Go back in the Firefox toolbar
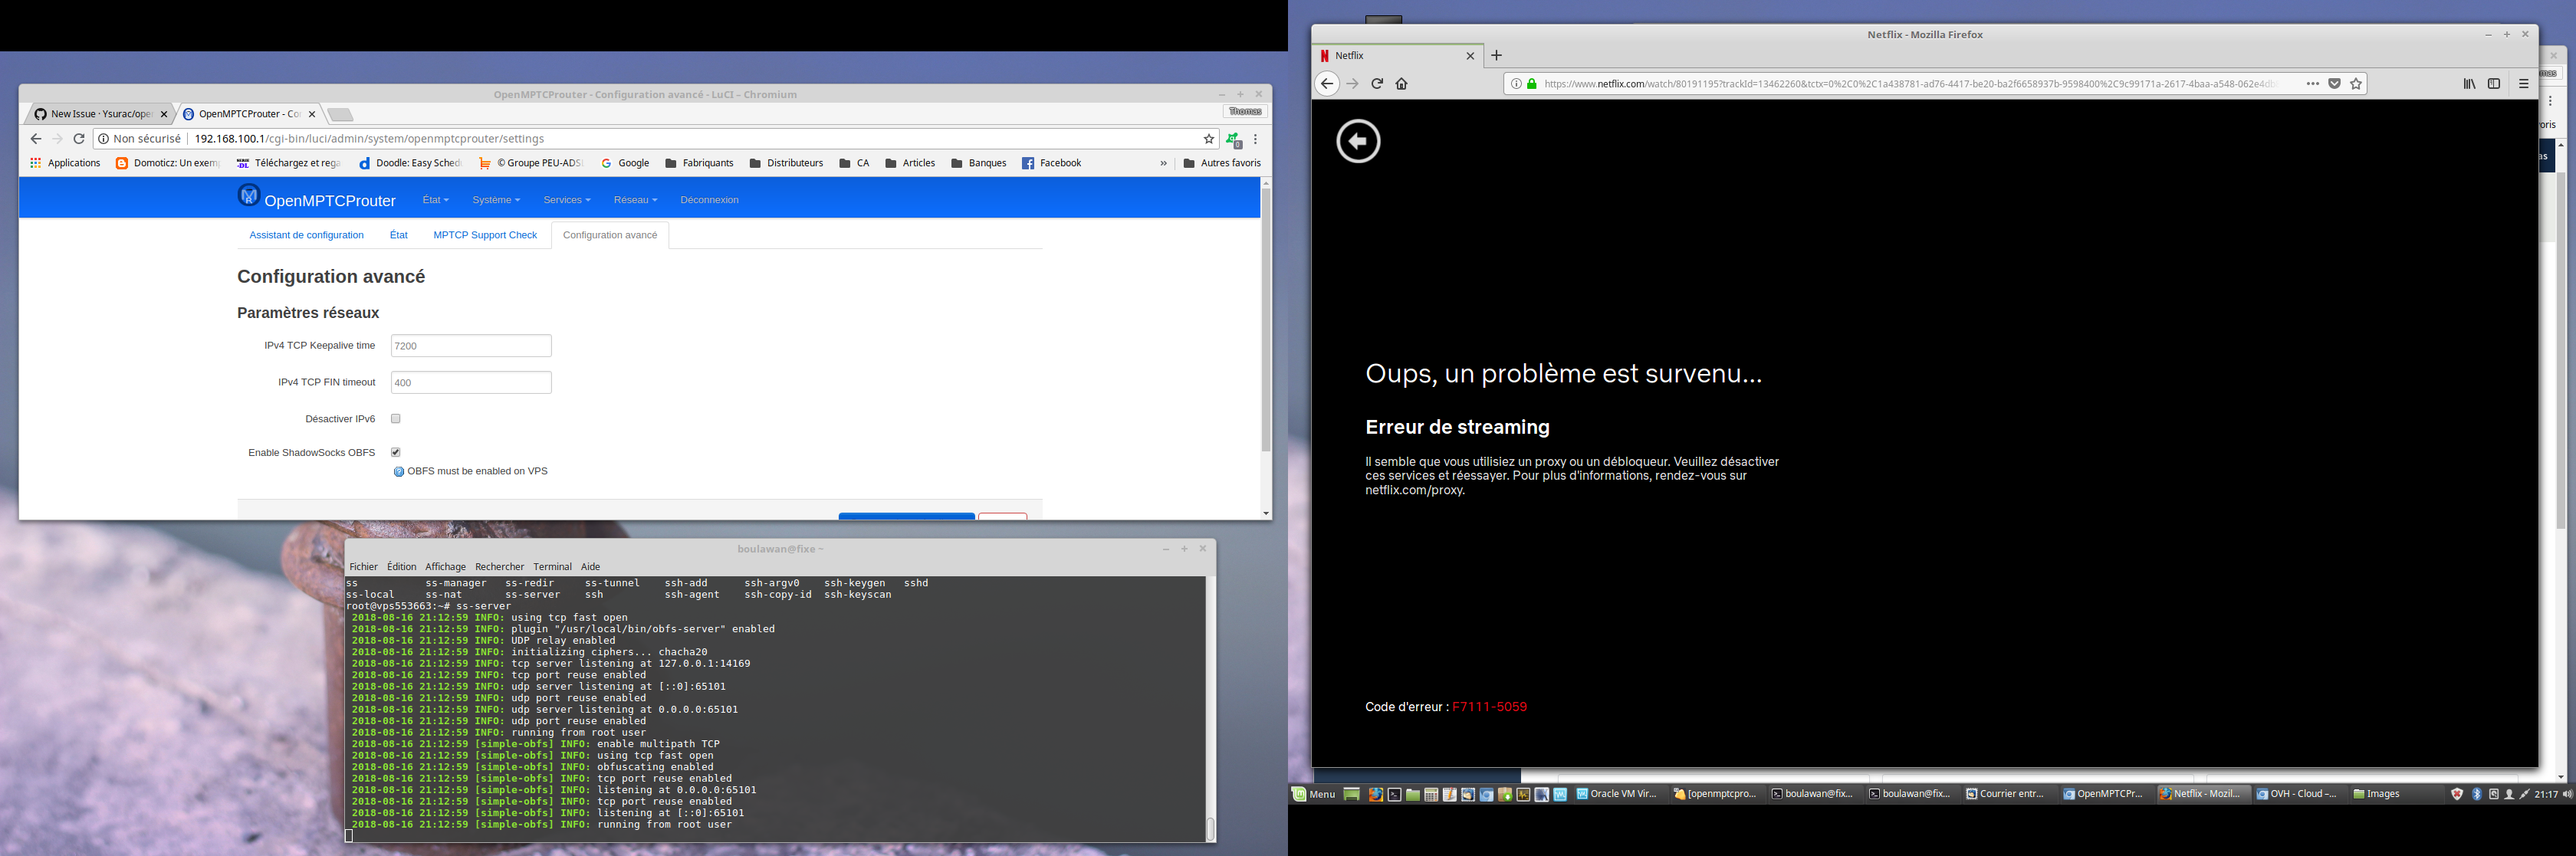 click(x=1327, y=84)
